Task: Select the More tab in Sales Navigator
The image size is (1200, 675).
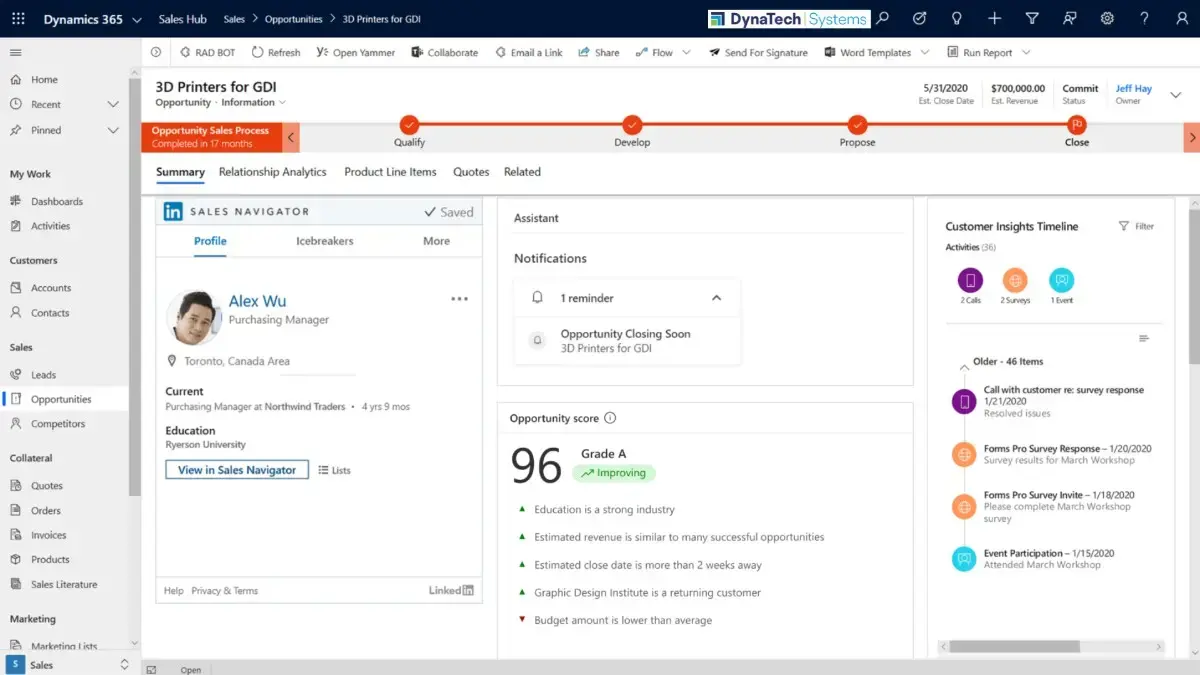Action: 436,241
